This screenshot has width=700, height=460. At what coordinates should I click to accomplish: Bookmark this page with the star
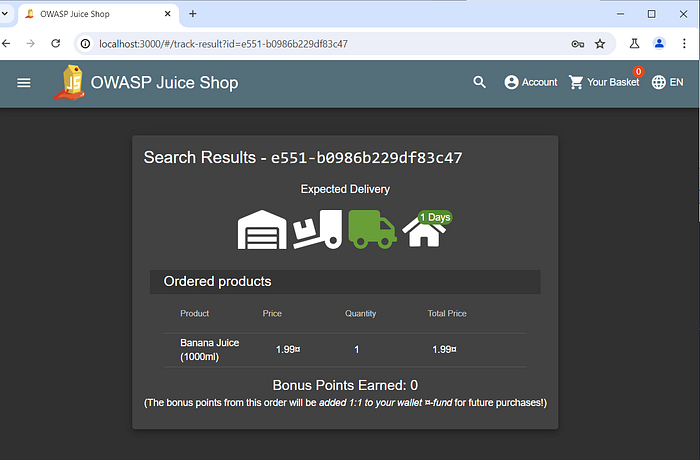(600, 44)
